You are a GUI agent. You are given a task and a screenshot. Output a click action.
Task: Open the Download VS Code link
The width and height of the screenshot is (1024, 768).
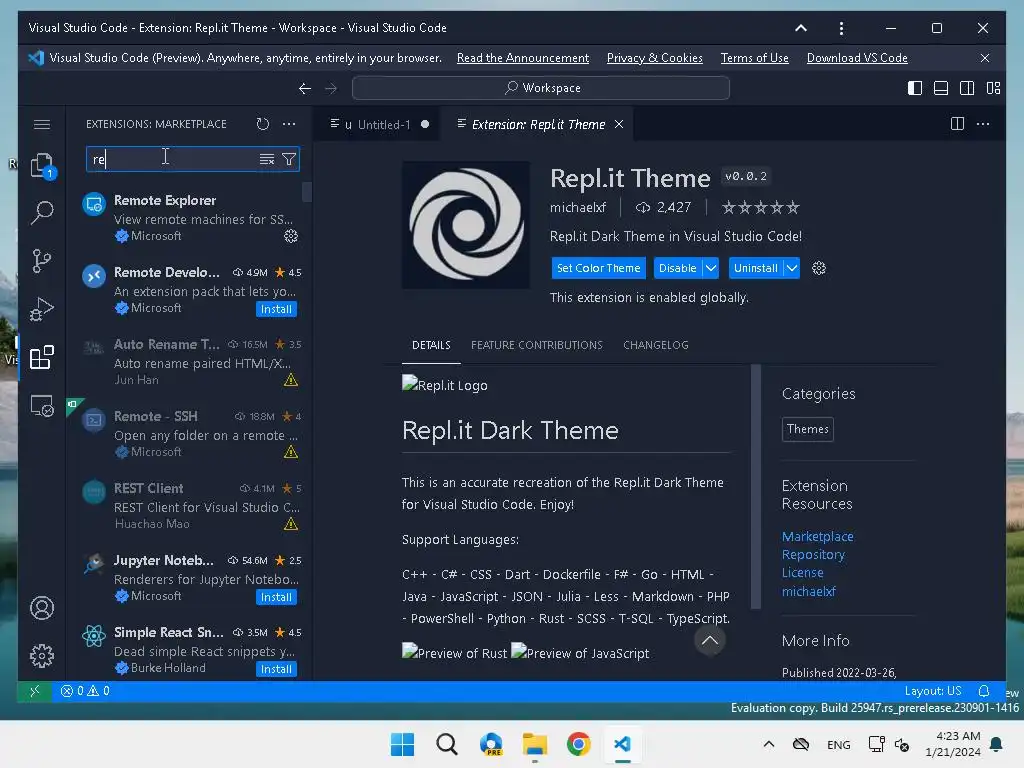(x=857, y=58)
